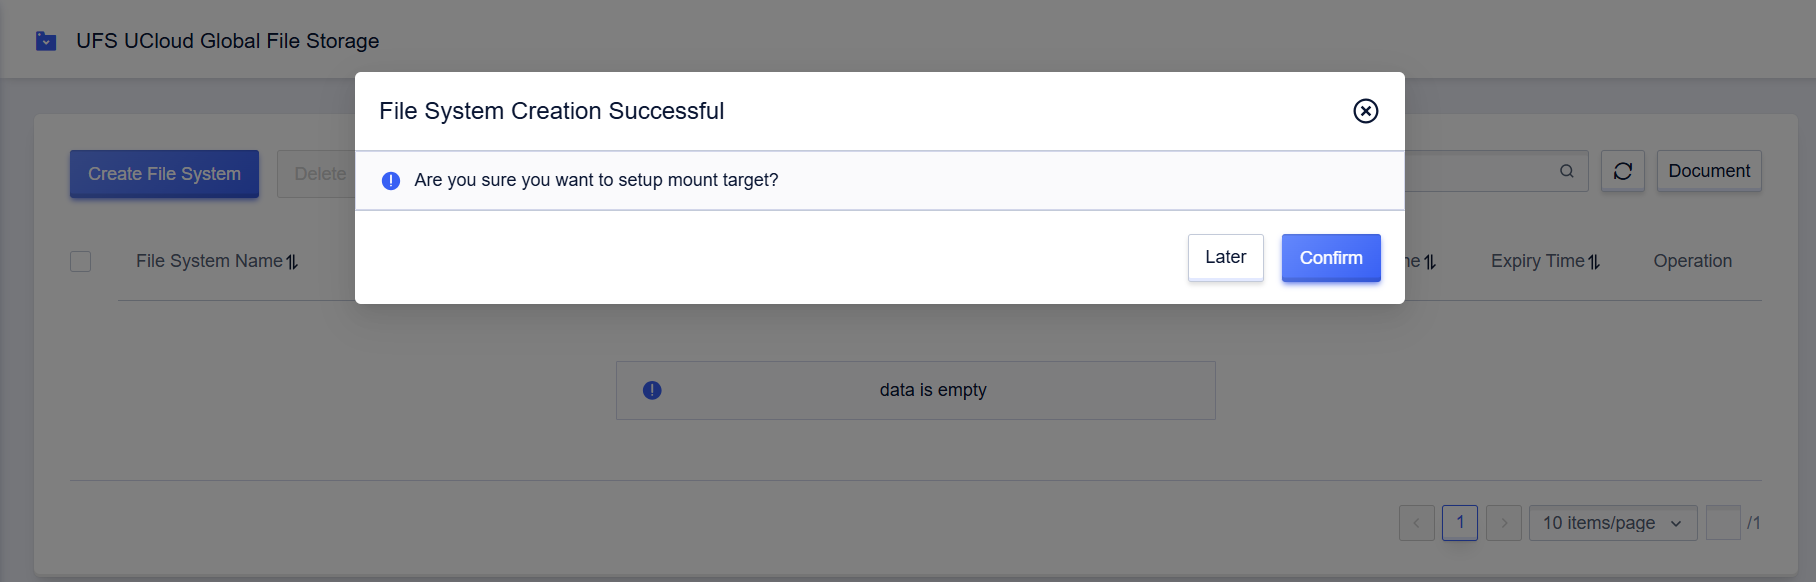Viewport: 1816px width, 582px height.
Task: Open the Document link button
Action: pos(1709,171)
